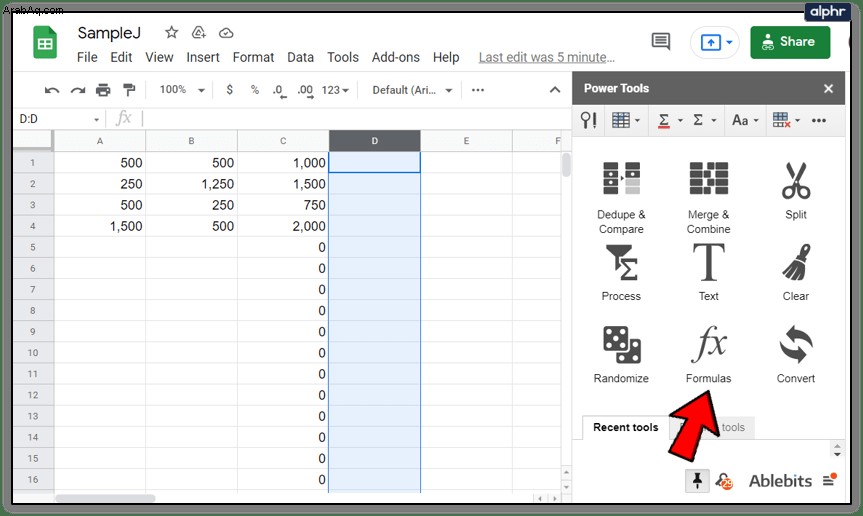Open the Last edit was 5 minutes link
863x516 pixels.
click(x=547, y=57)
